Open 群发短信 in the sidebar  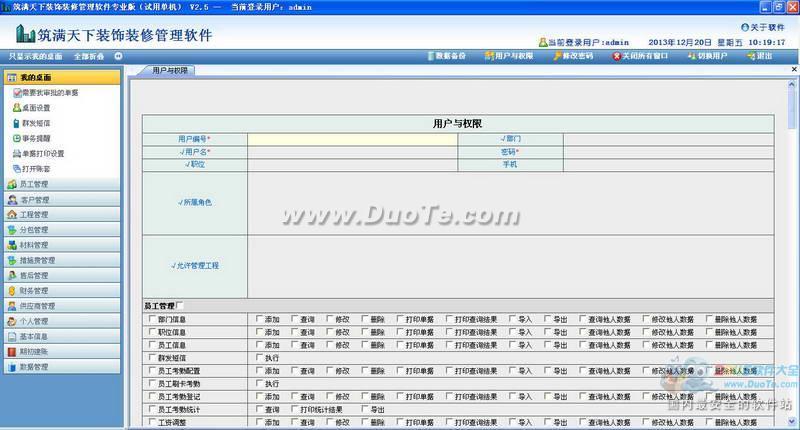[x=32, y=123]
